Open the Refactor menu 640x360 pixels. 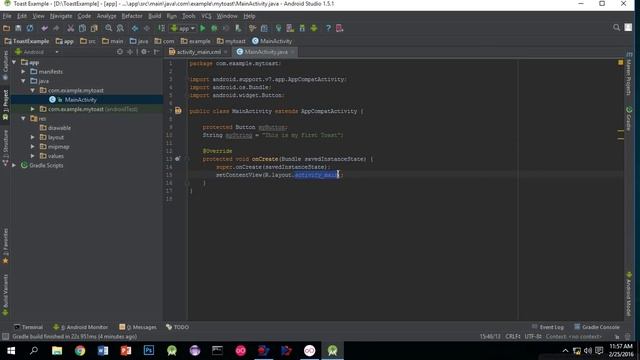click(132, 16)
